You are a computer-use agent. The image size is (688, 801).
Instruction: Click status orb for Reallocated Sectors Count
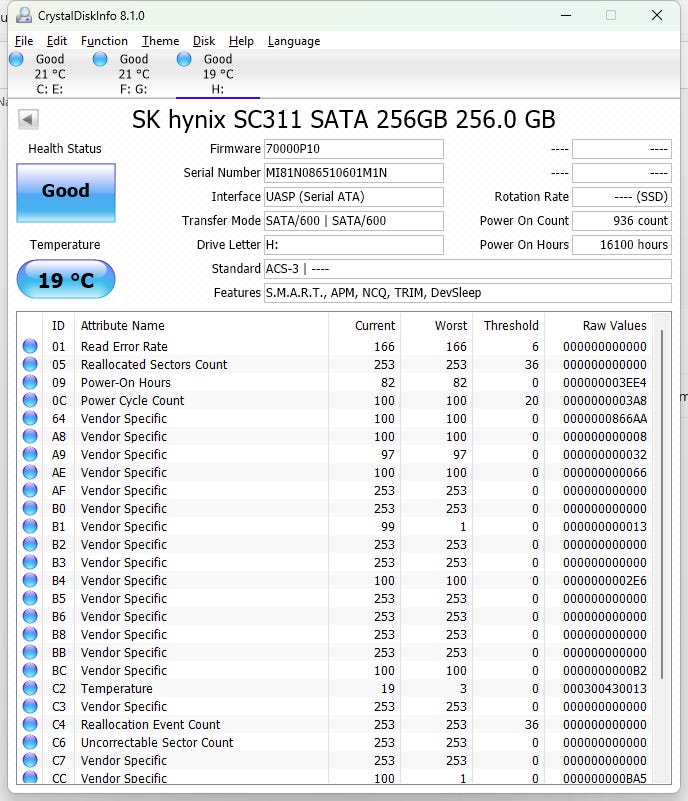(30, 365)
